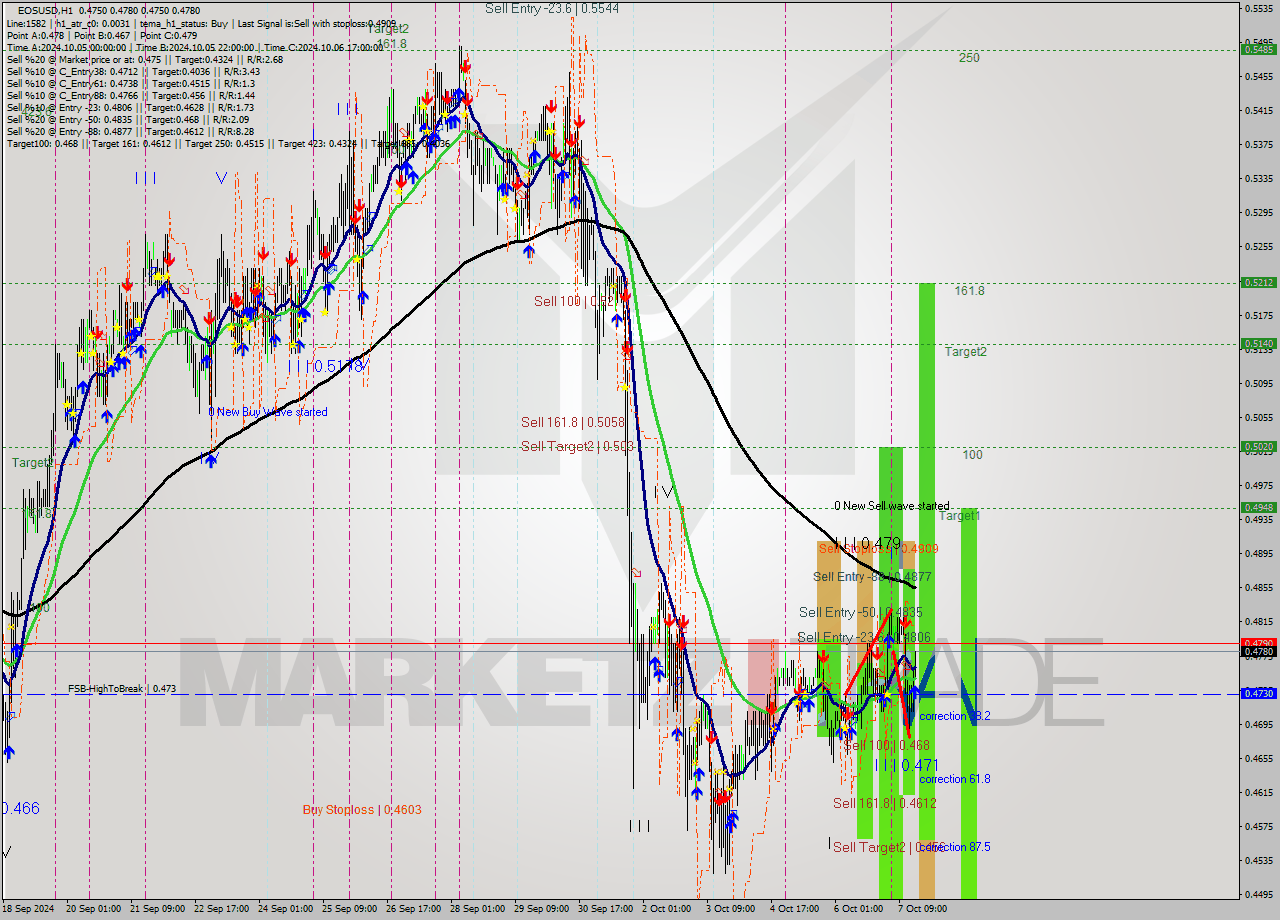
Task: Click the 'I I I 0.5118' wave label
Action: [326, 367]
